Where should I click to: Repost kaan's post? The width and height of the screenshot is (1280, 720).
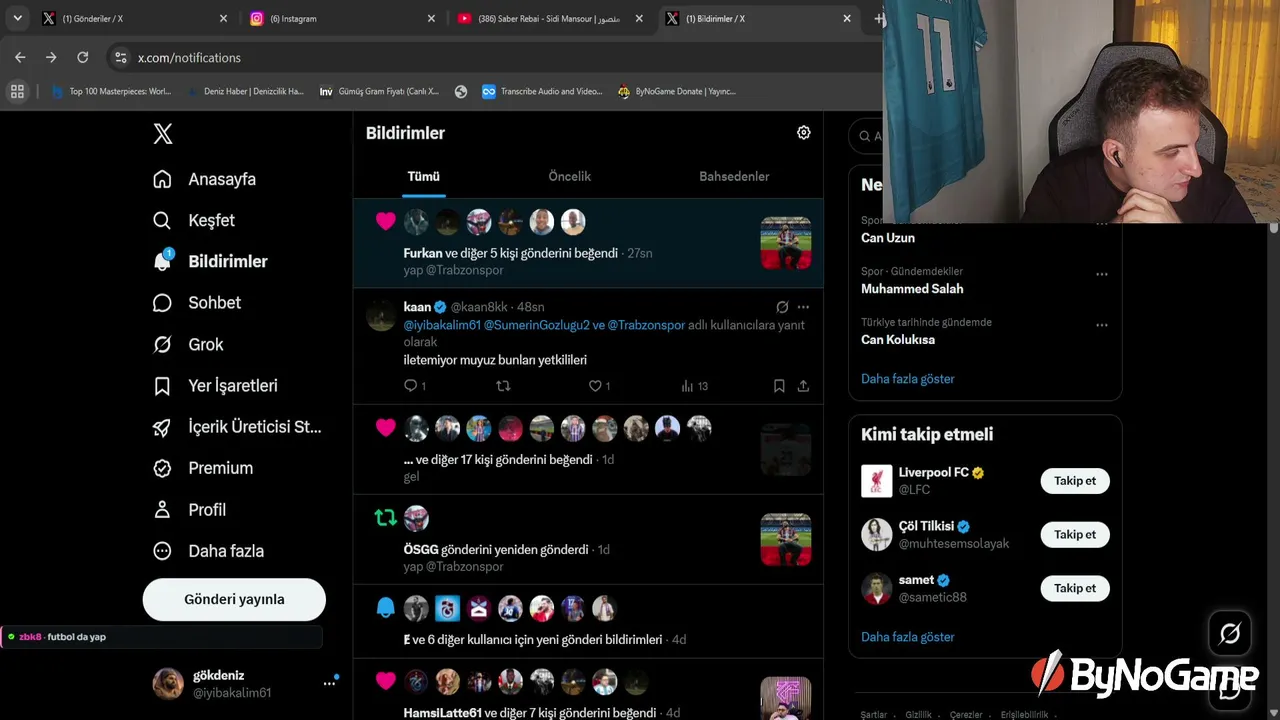[x=503, y=386]
